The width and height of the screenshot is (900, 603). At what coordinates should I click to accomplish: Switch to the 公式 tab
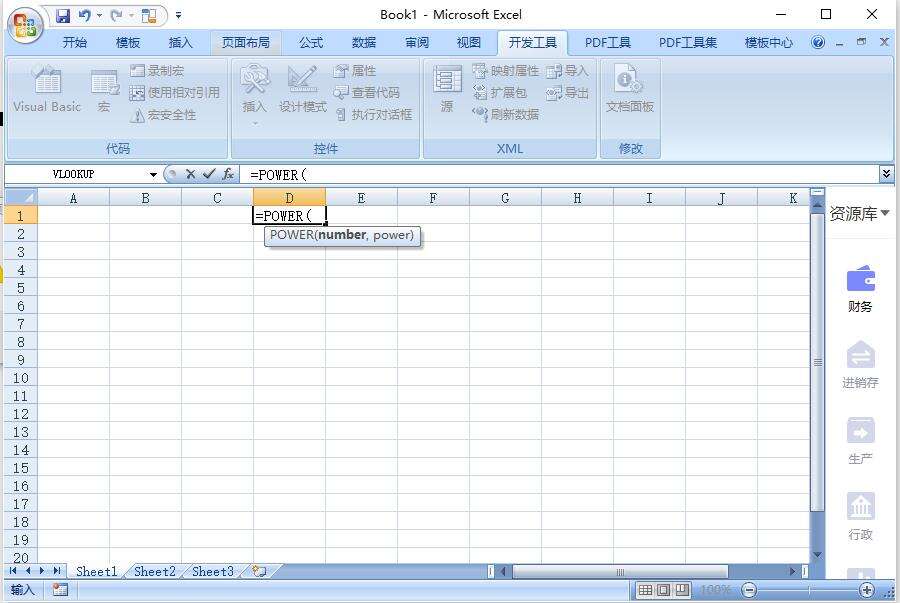coord(311,42)
